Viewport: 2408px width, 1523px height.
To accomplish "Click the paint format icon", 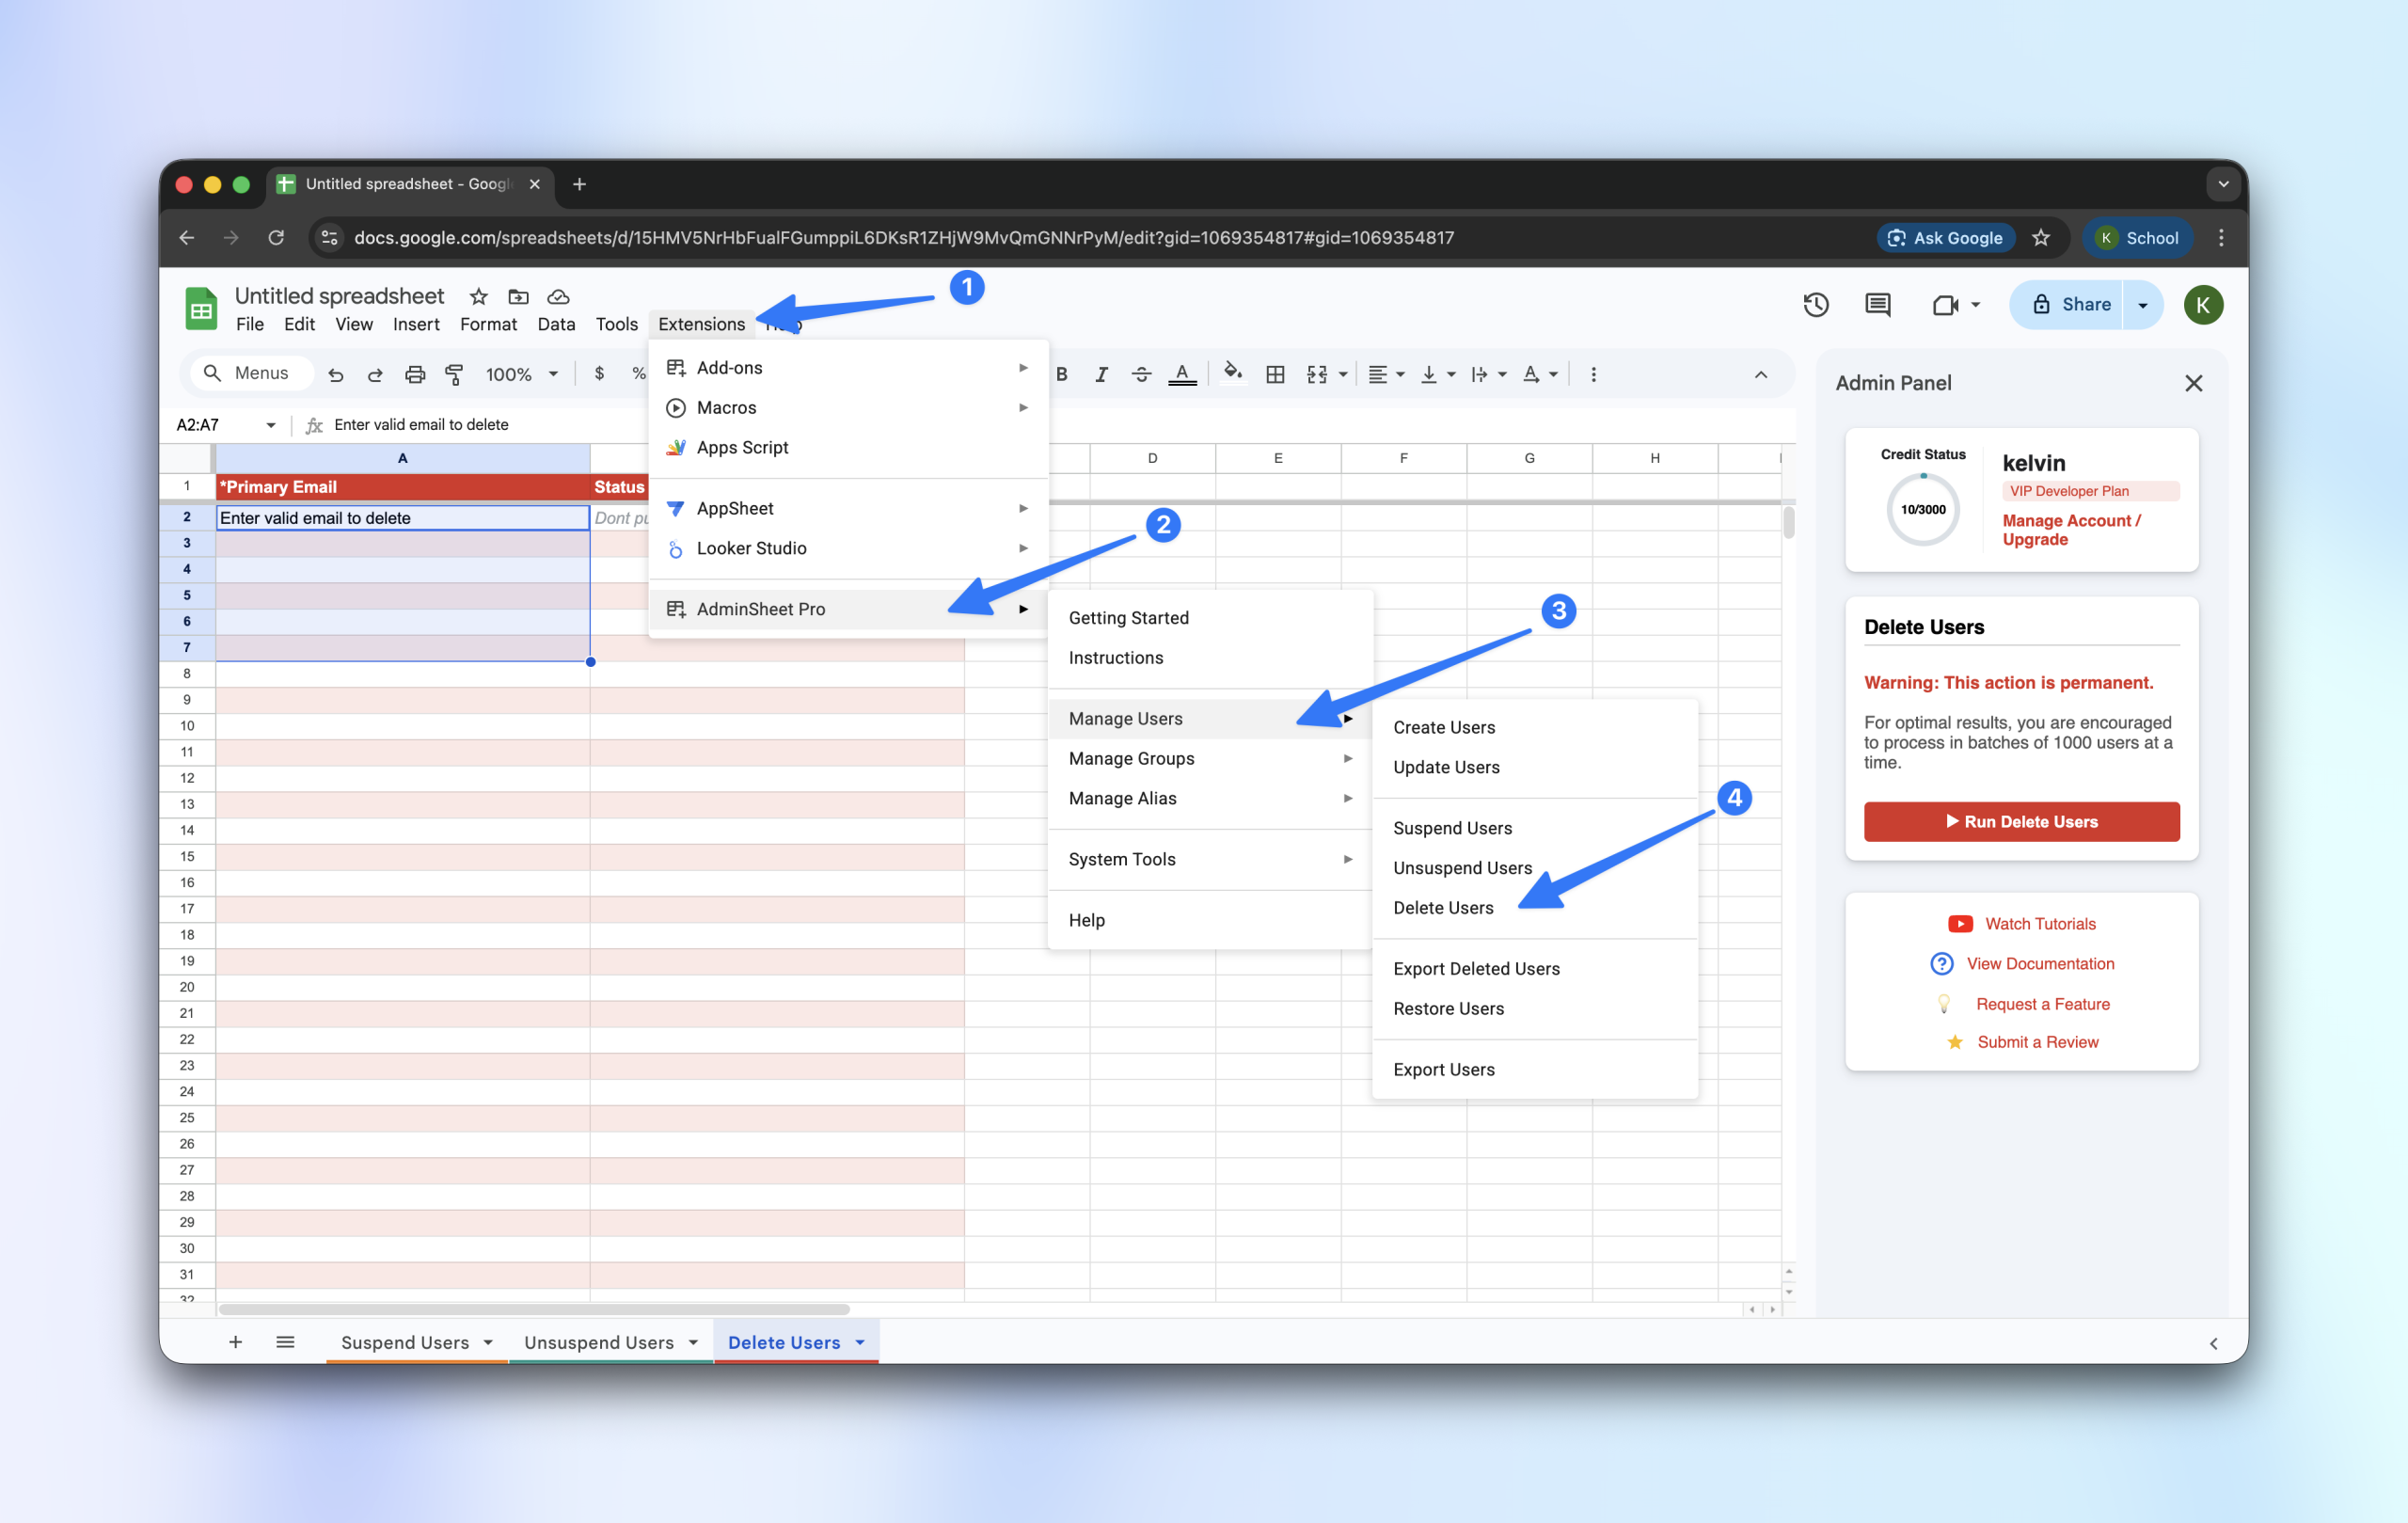I will click(454, 374).
